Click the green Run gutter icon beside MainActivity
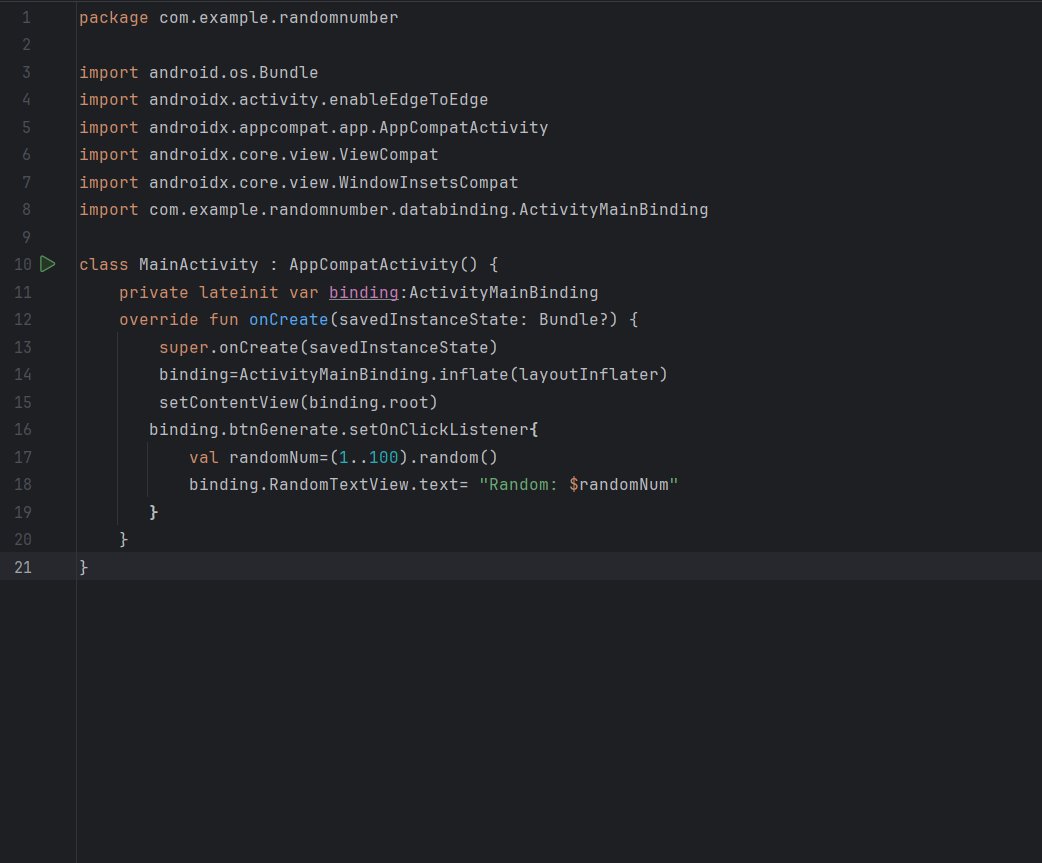 (x=48, y=264)
